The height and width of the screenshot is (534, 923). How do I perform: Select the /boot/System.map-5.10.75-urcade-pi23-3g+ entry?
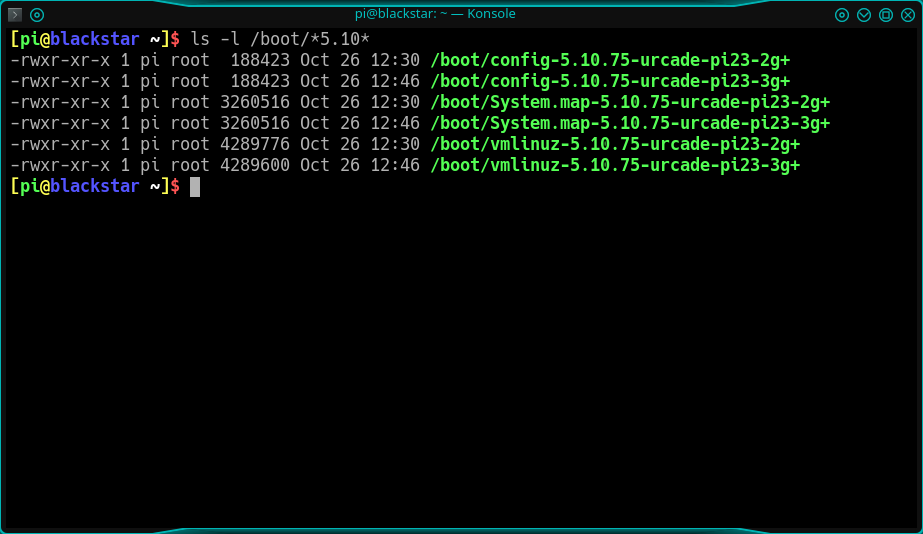click(x=630, y=123)
